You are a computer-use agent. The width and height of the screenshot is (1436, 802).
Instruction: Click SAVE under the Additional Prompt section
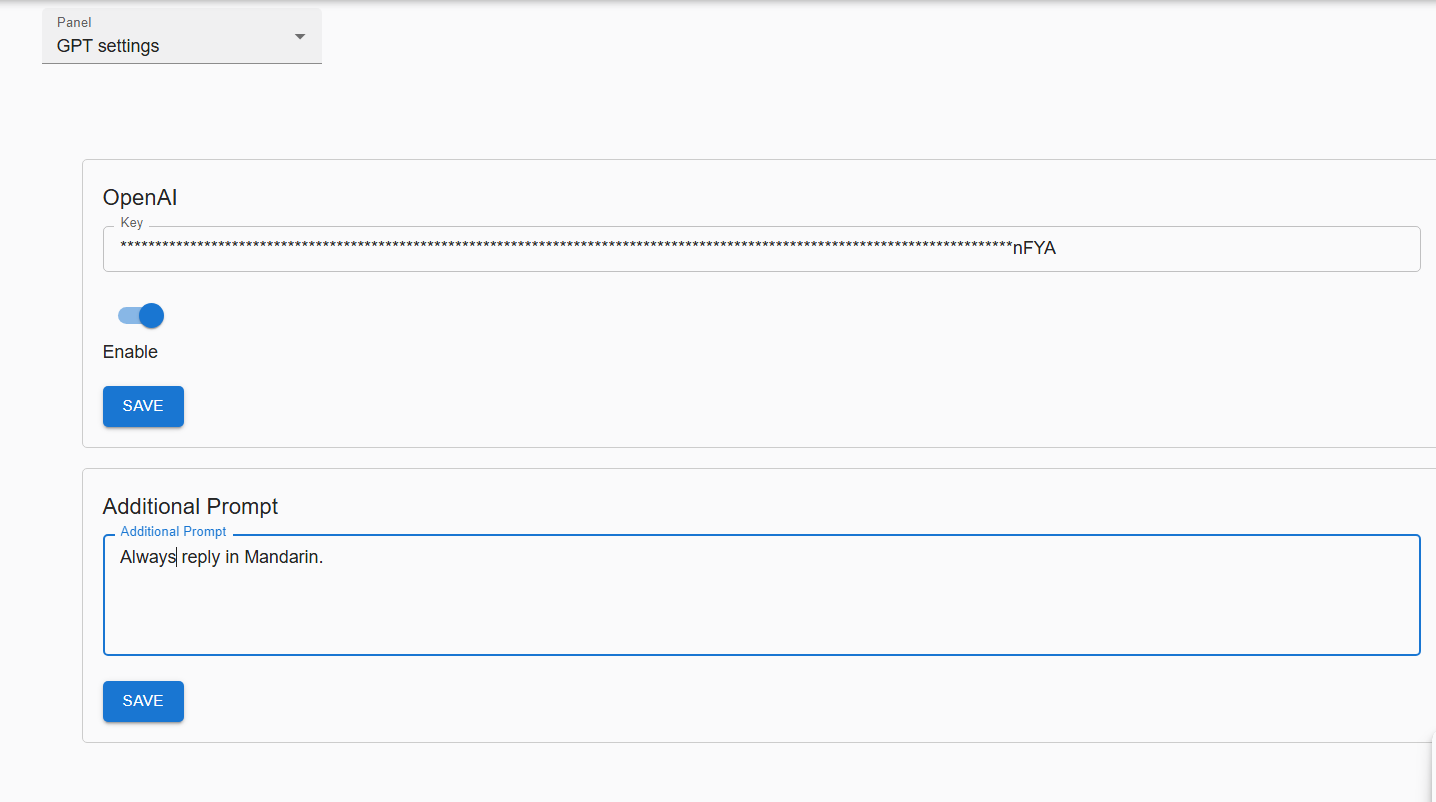142,701
